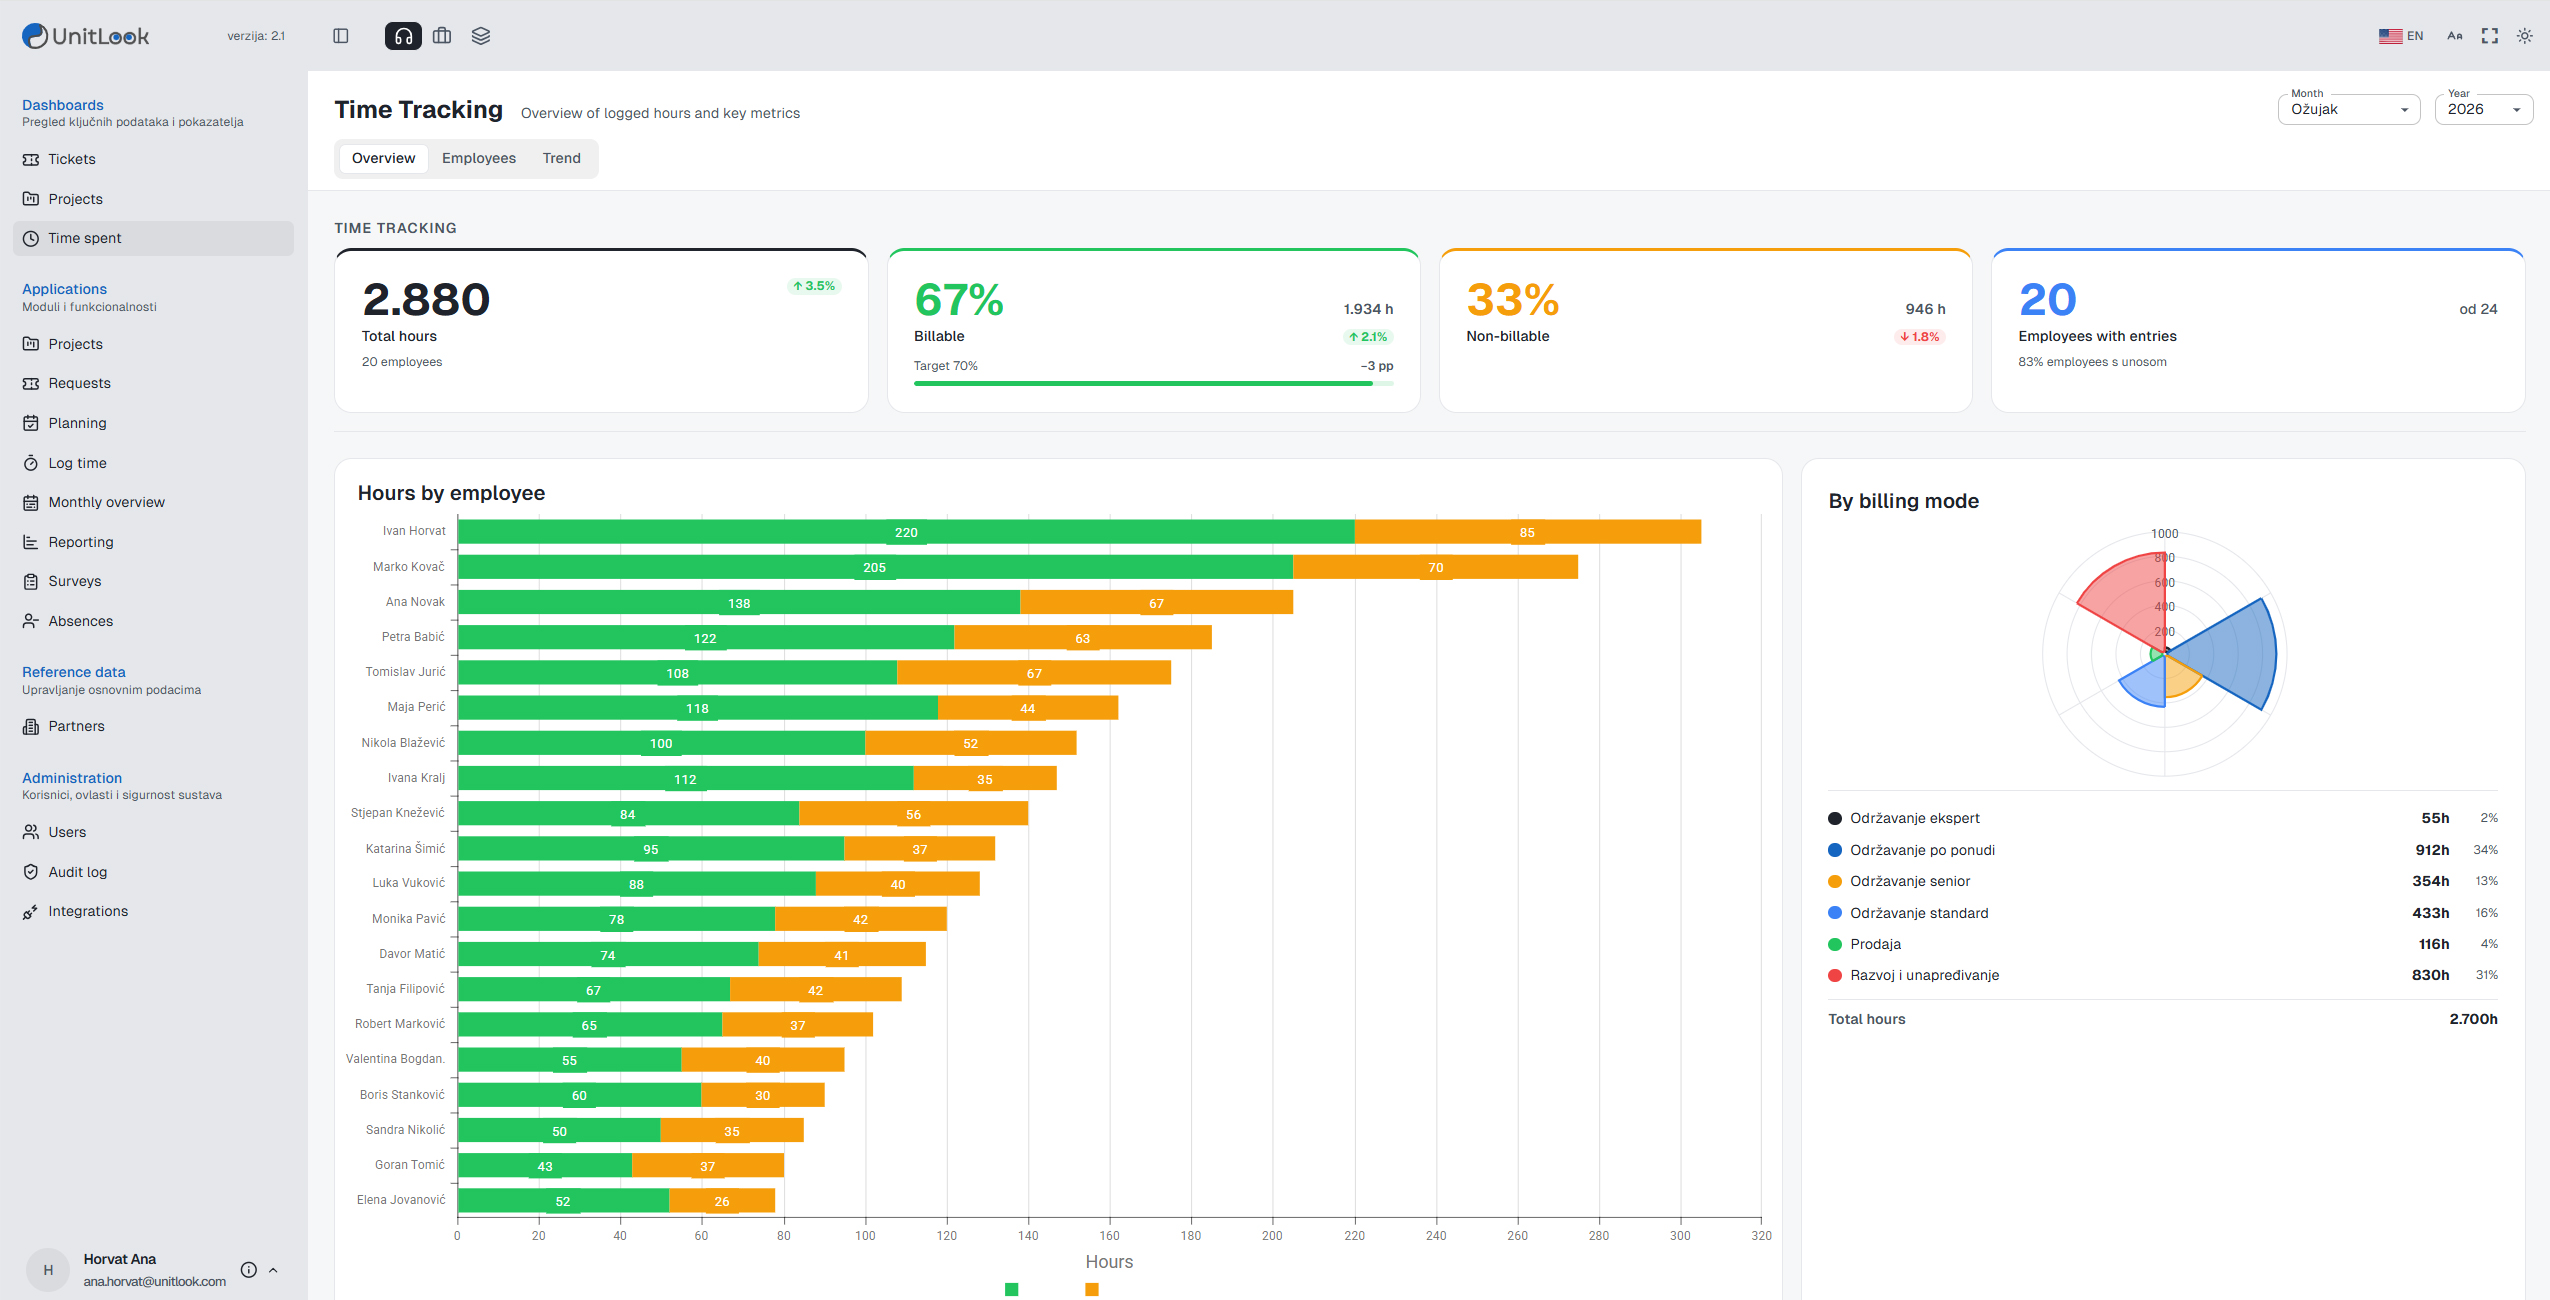The height and width of the screenshot is (1300, 2550).
Task: Select the headset support module icon
Action: (x=403, y=36)
